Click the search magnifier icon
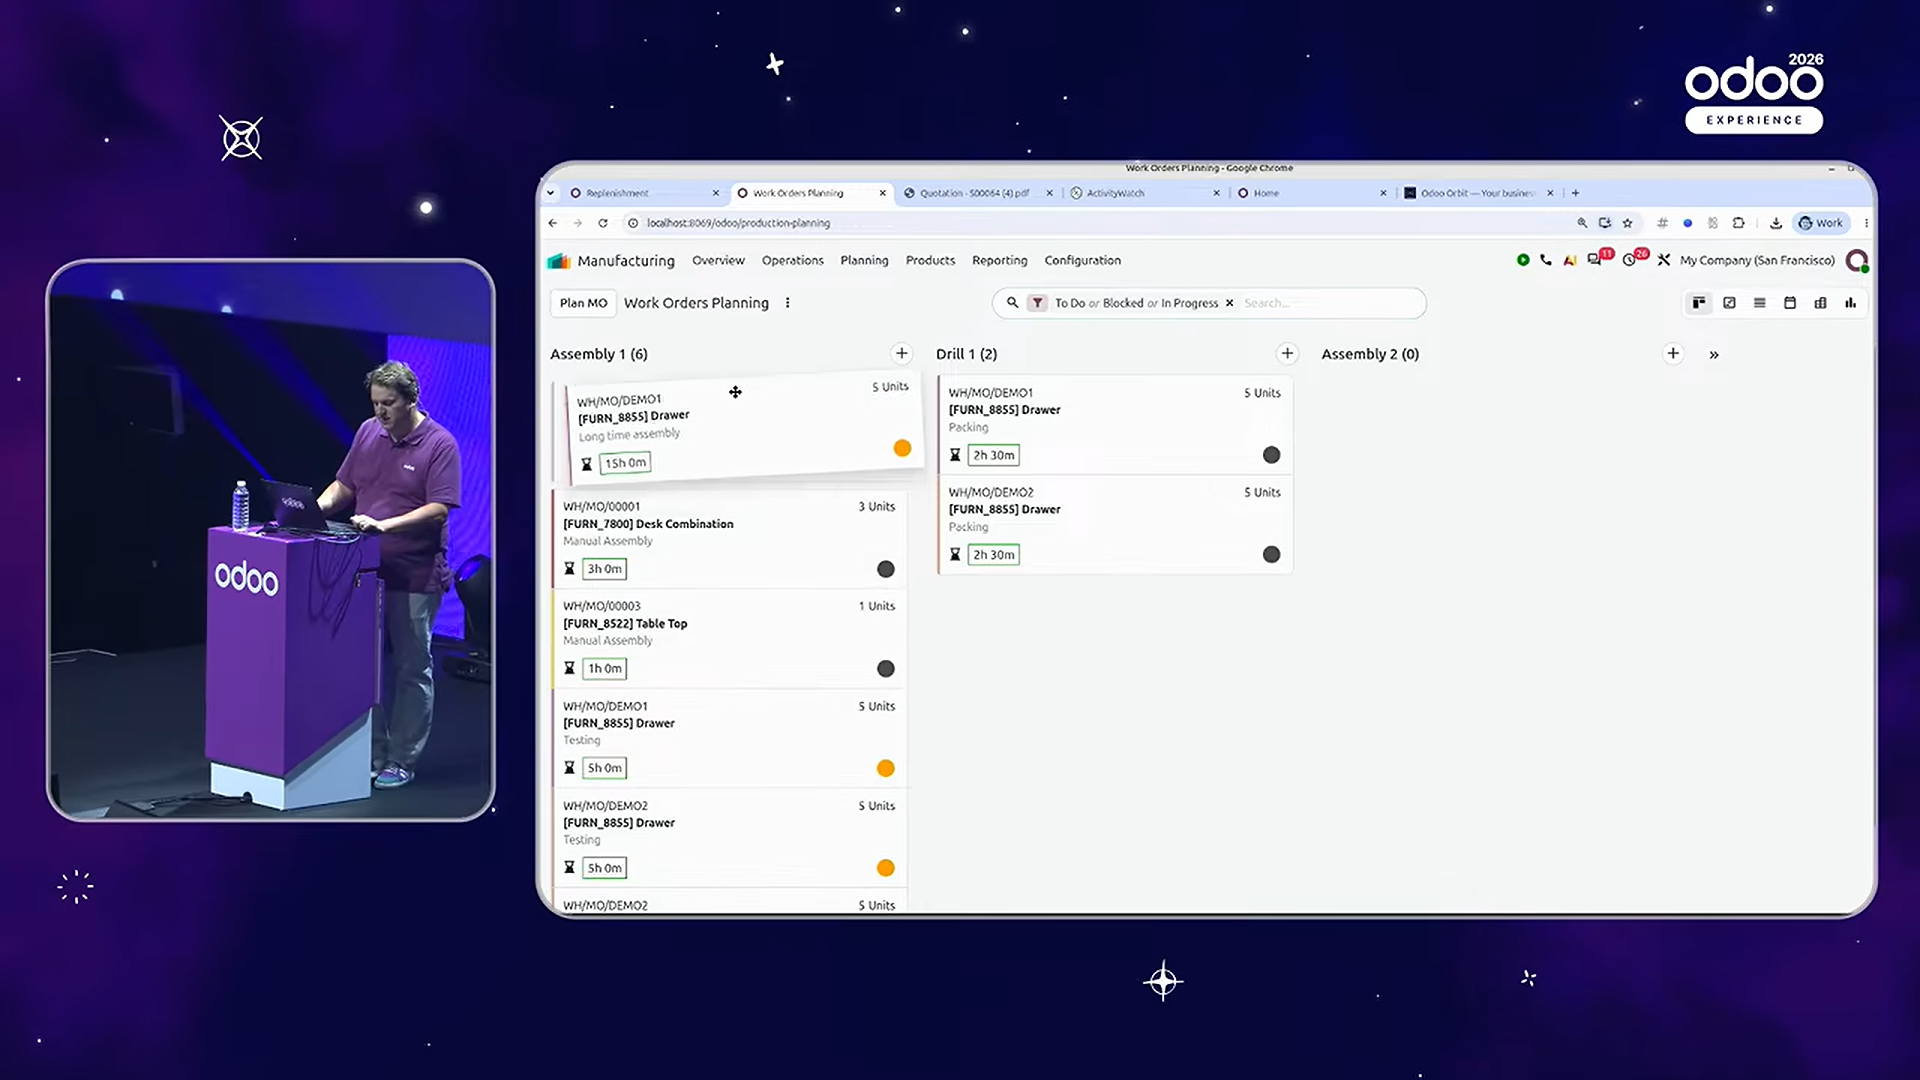Image resolution: width=1920 pixels, height=1080 pixels. click(x=1012, y=303)
